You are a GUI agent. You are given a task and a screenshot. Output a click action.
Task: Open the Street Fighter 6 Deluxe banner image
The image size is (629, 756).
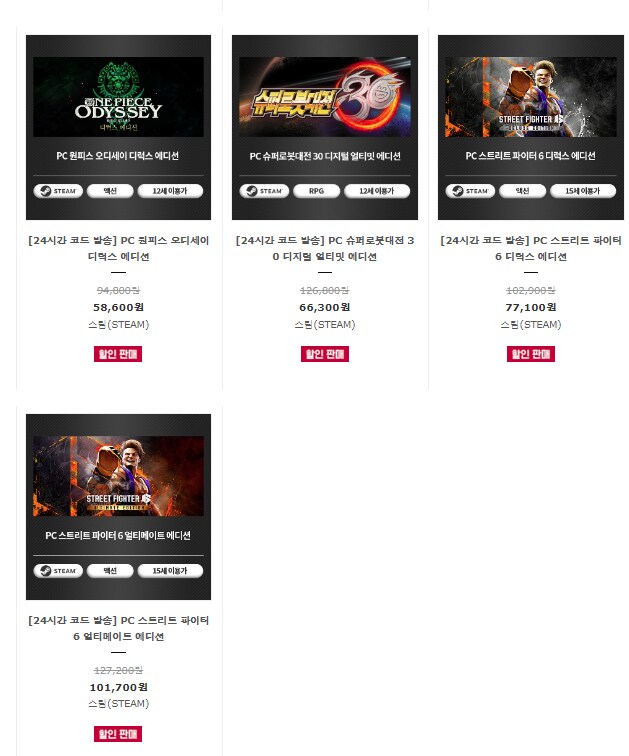[x=531, y=97]
